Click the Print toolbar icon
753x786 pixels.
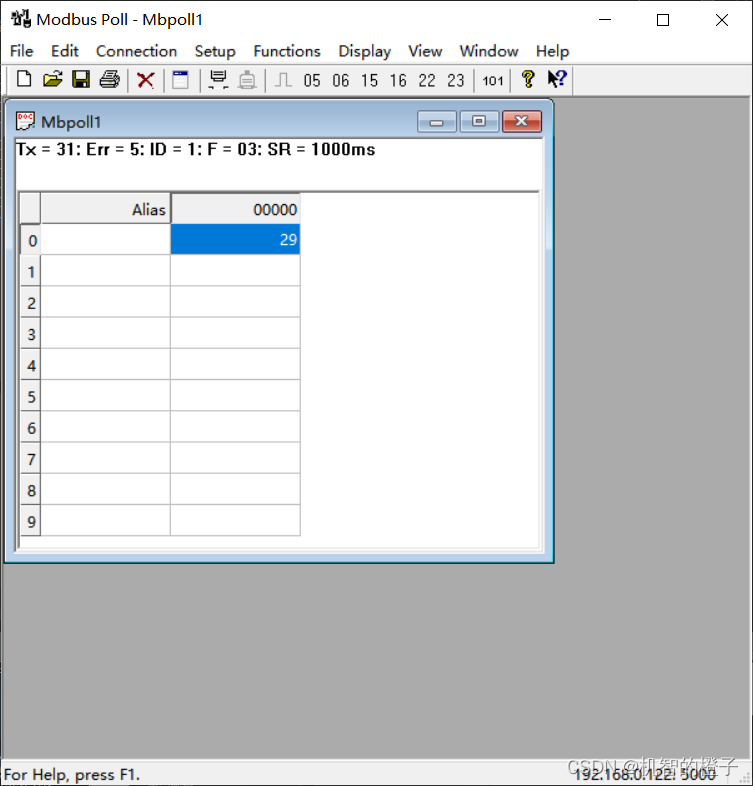coord(110,79)
